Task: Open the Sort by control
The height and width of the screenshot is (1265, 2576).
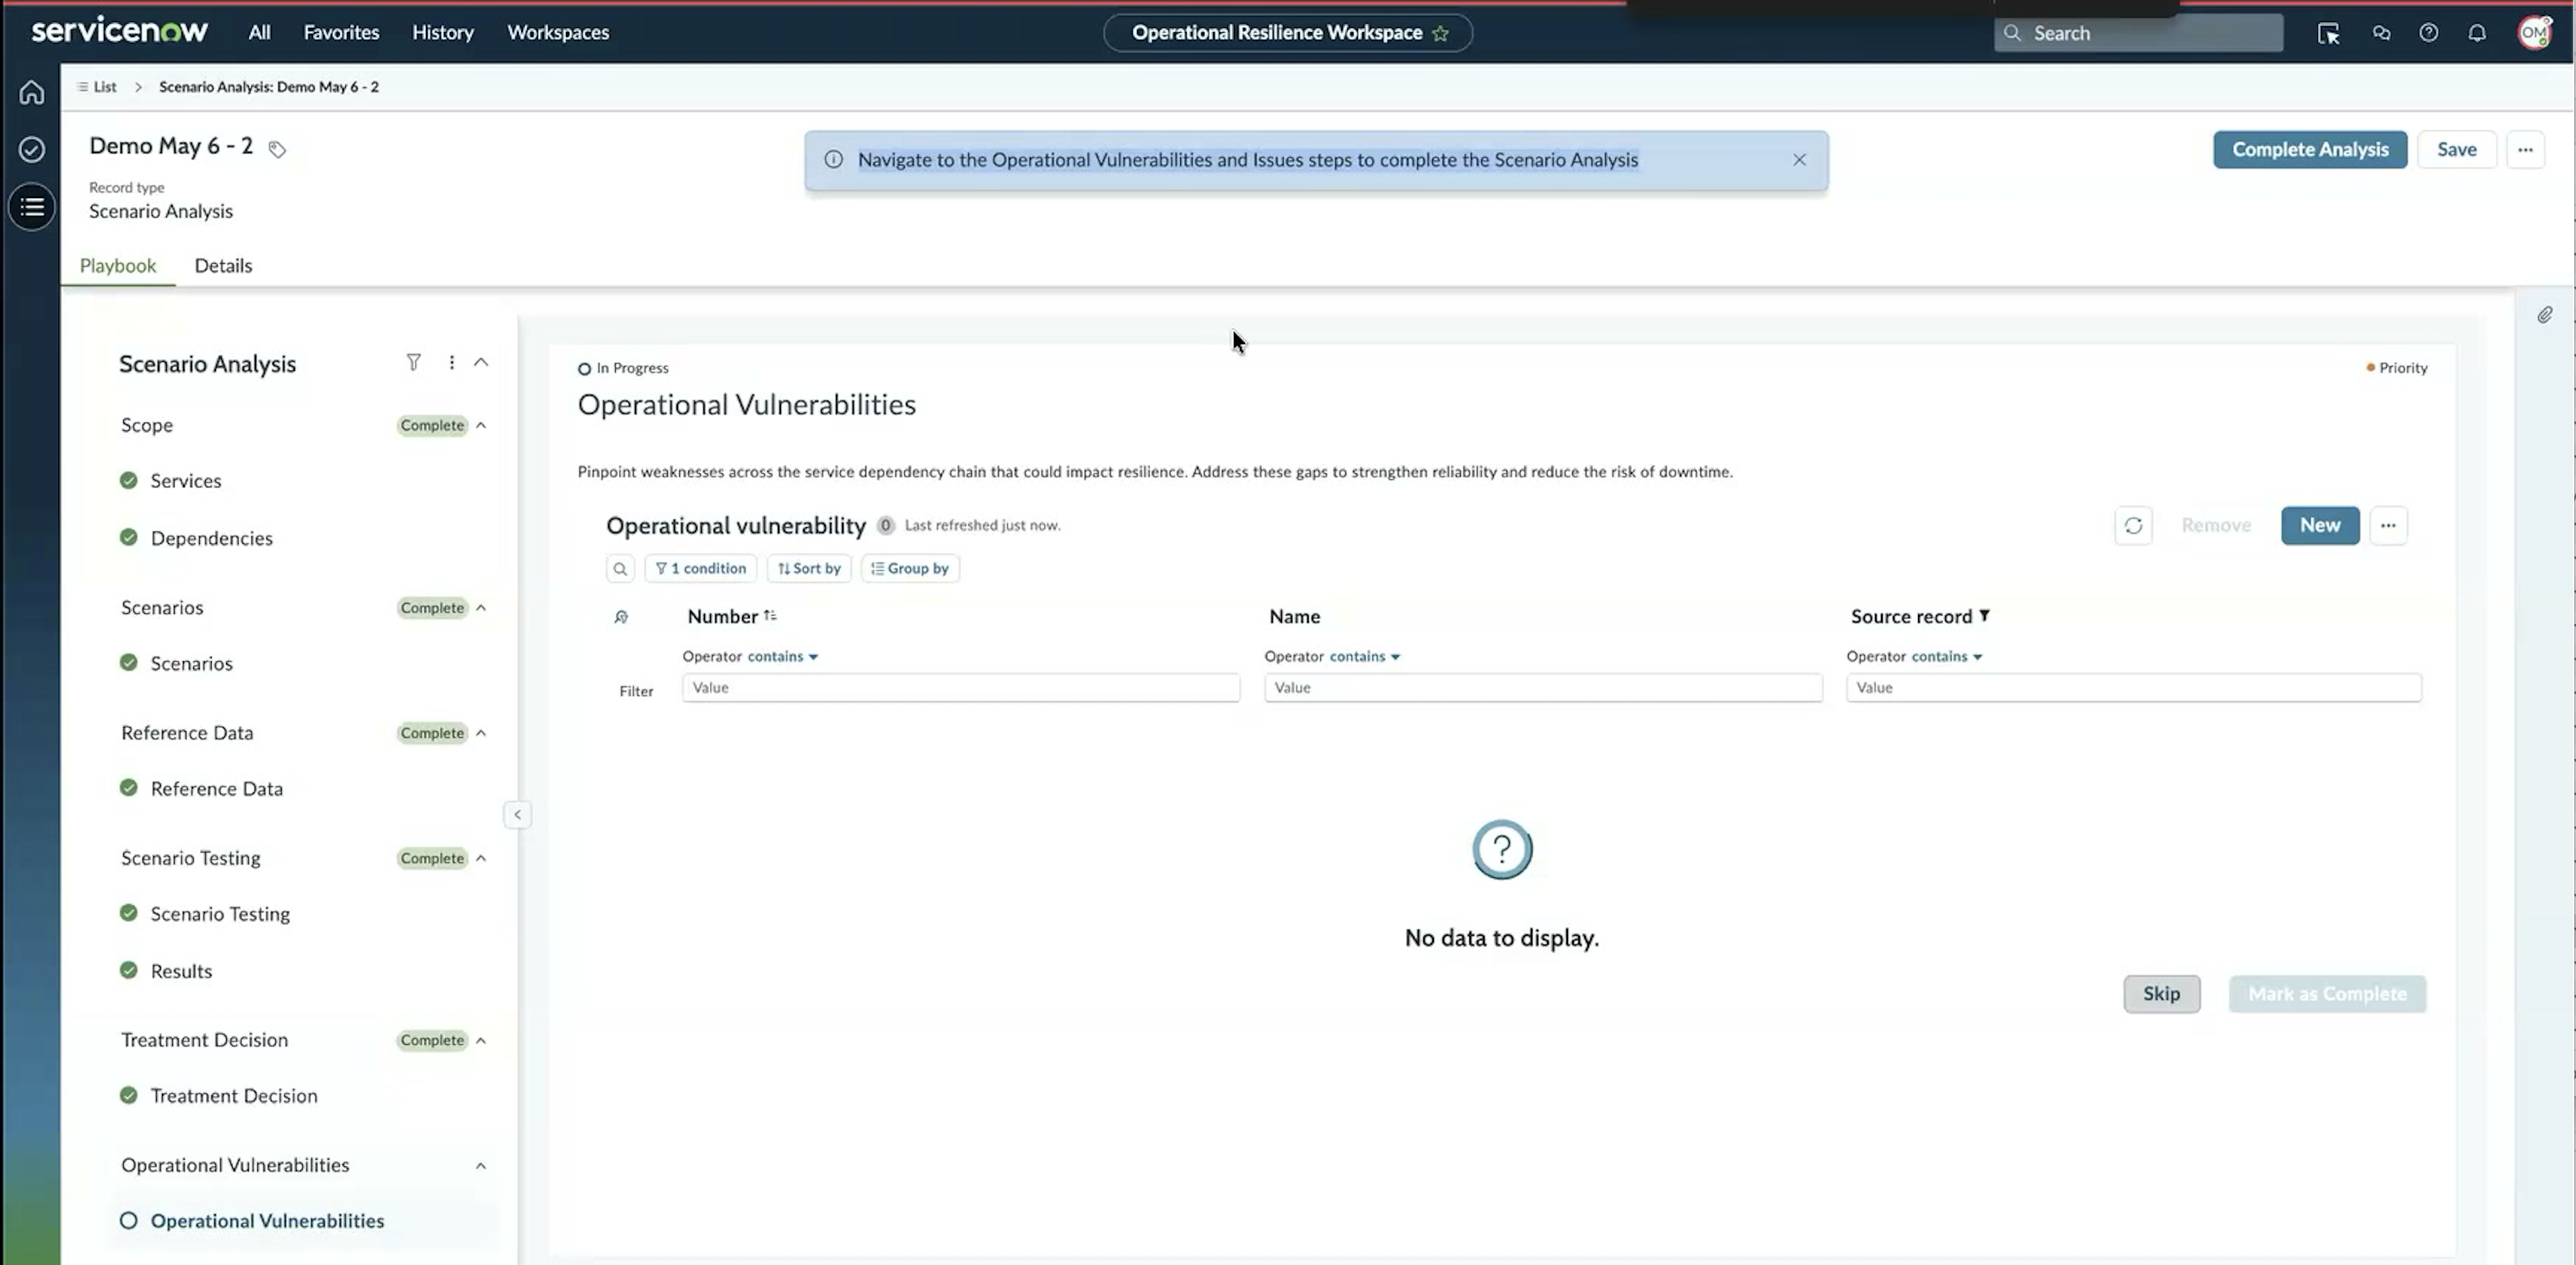Action: point(809,568)
